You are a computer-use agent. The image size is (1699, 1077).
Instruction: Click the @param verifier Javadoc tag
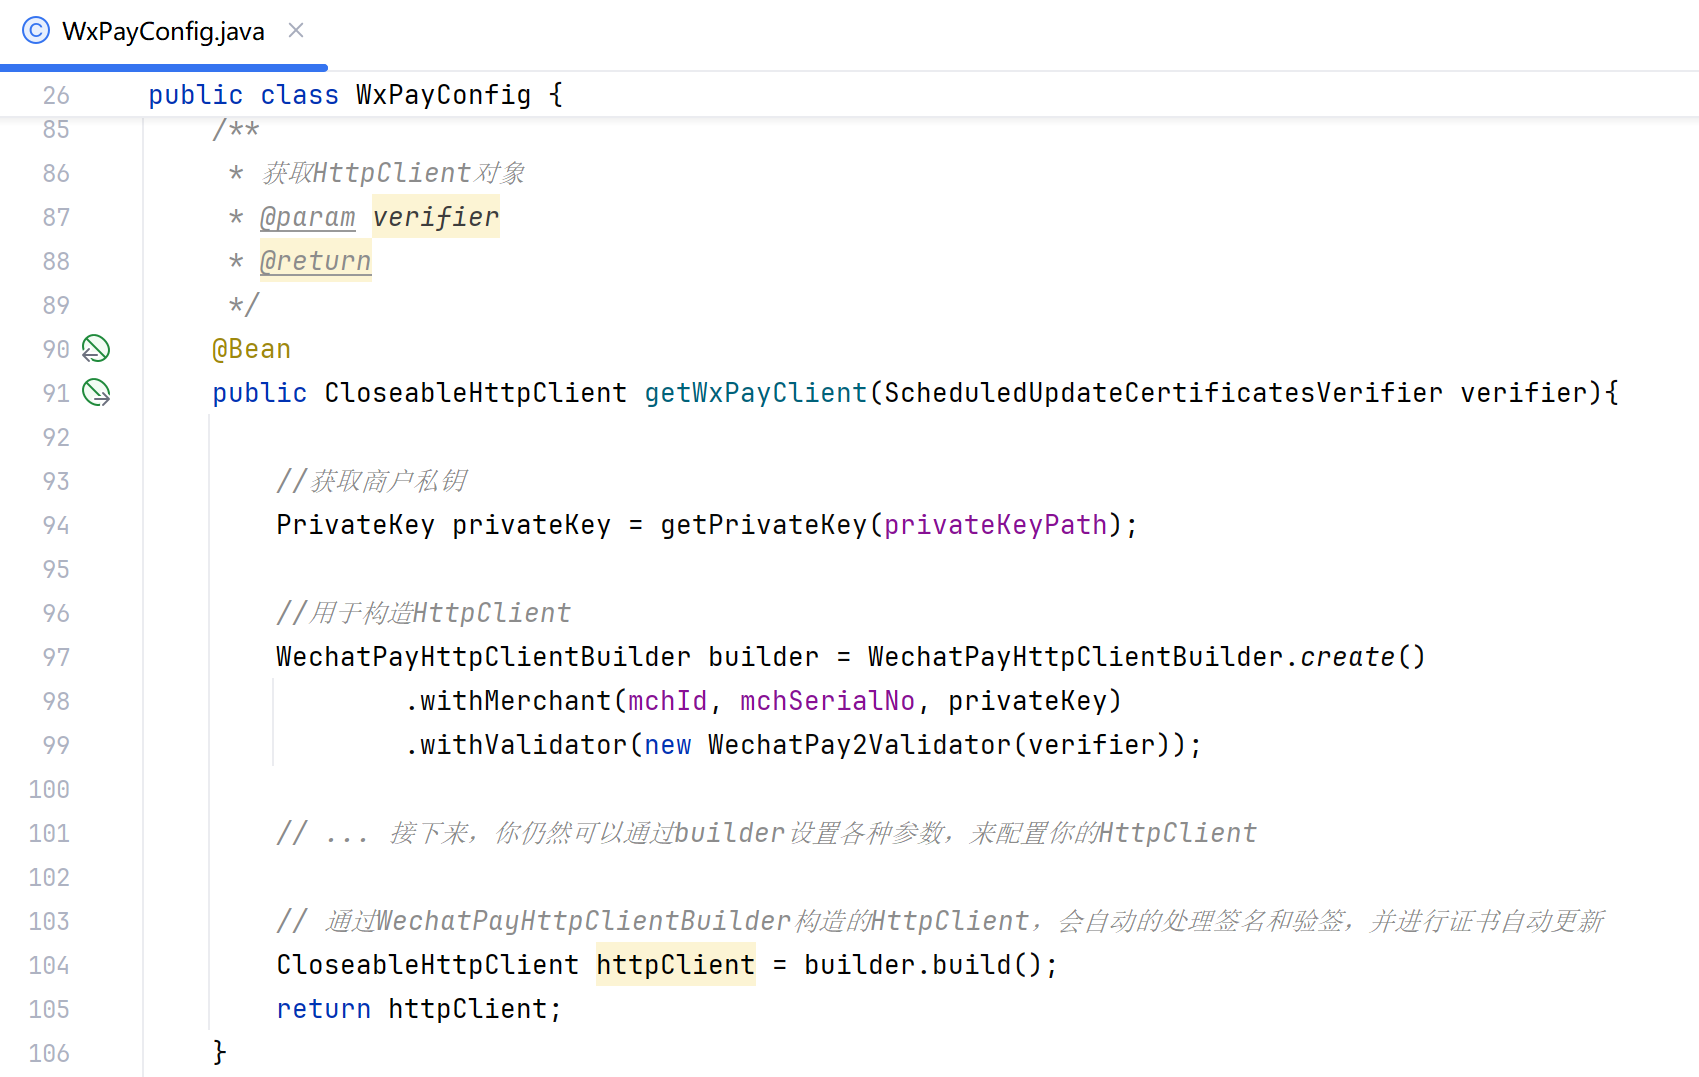click(378, 217)
